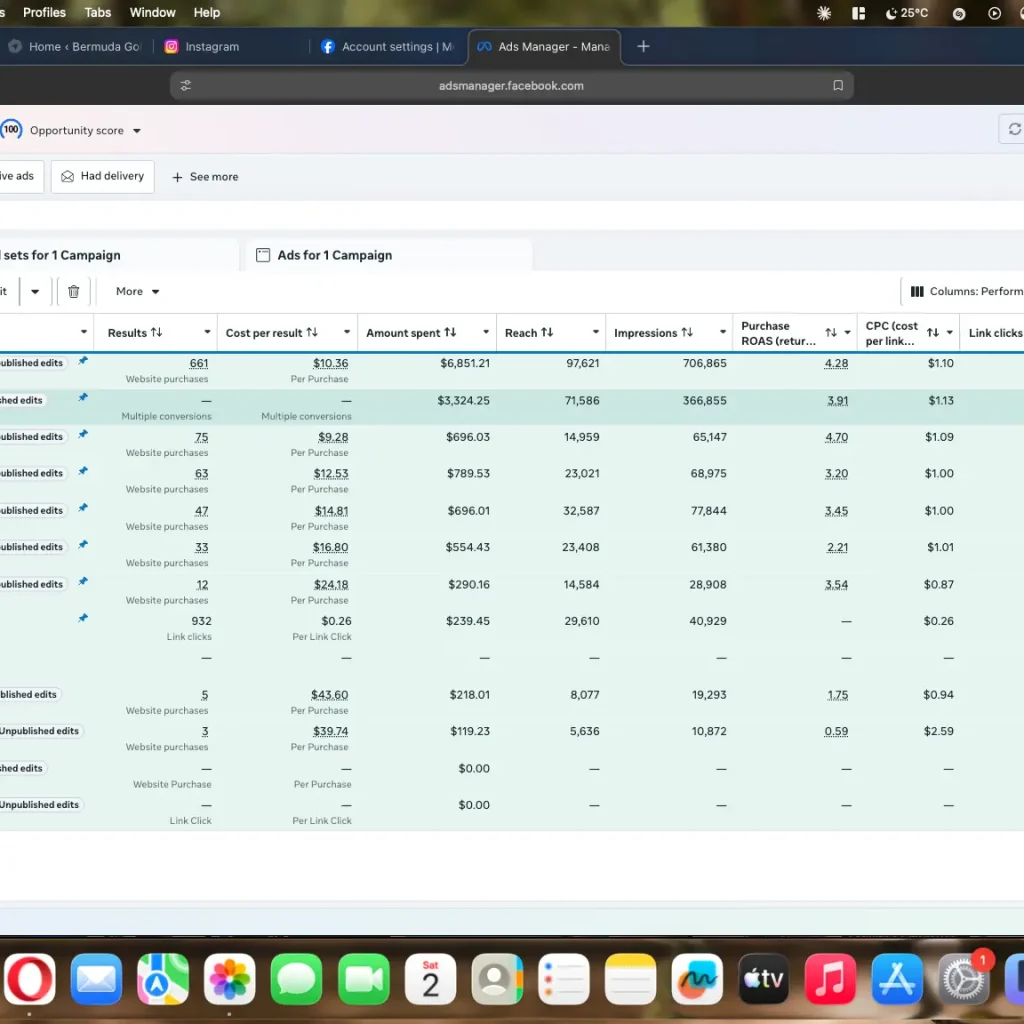The image size is (1024, 1024).
Task: Sort by Impressions using the arrows icon
Action: pyautogui.click(x=687, y=332)
